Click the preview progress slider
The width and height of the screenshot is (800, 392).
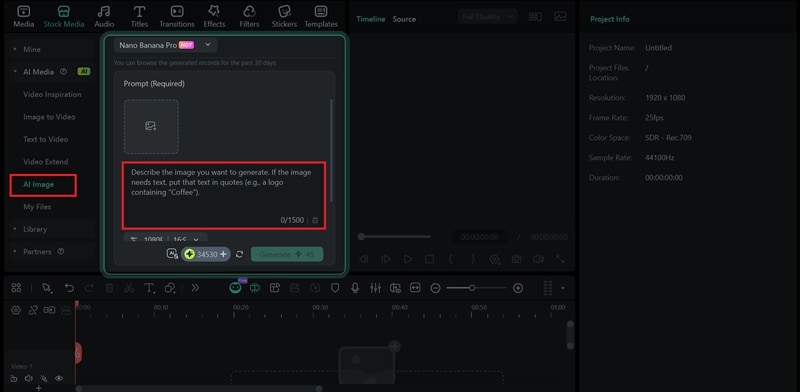tap(394, 236)
